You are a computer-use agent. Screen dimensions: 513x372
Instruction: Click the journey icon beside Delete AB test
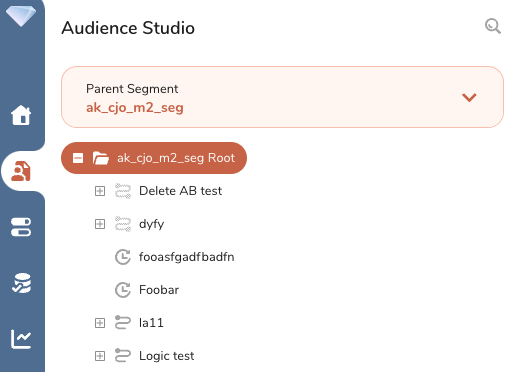123,191
